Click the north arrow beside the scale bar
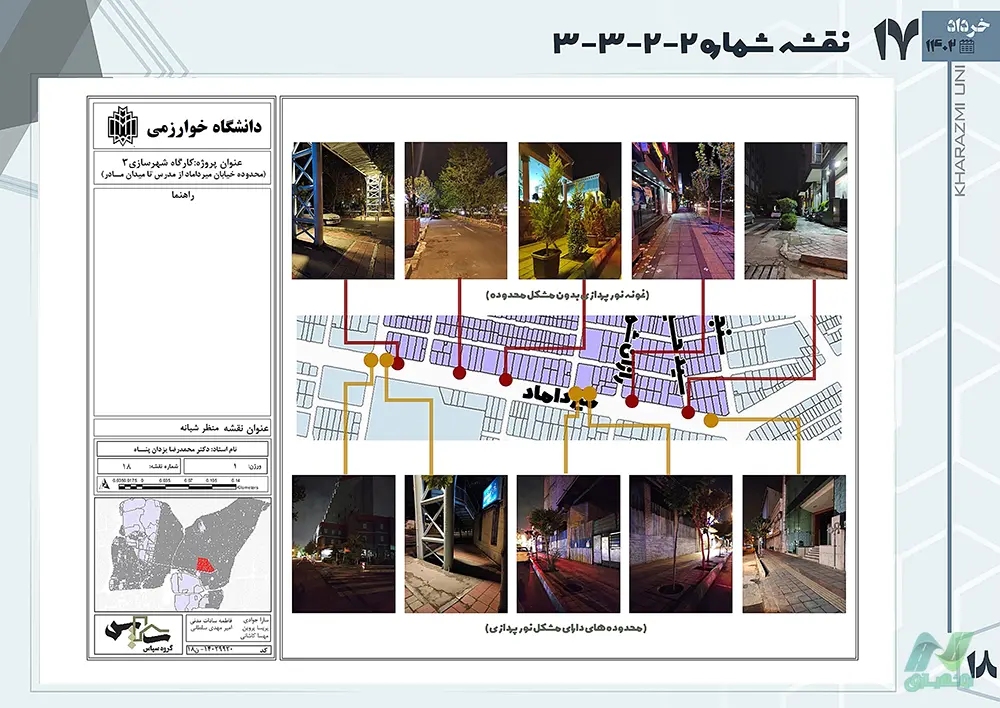The width and height of the screenshot is (1000, 708). click(x=106, y=484)
